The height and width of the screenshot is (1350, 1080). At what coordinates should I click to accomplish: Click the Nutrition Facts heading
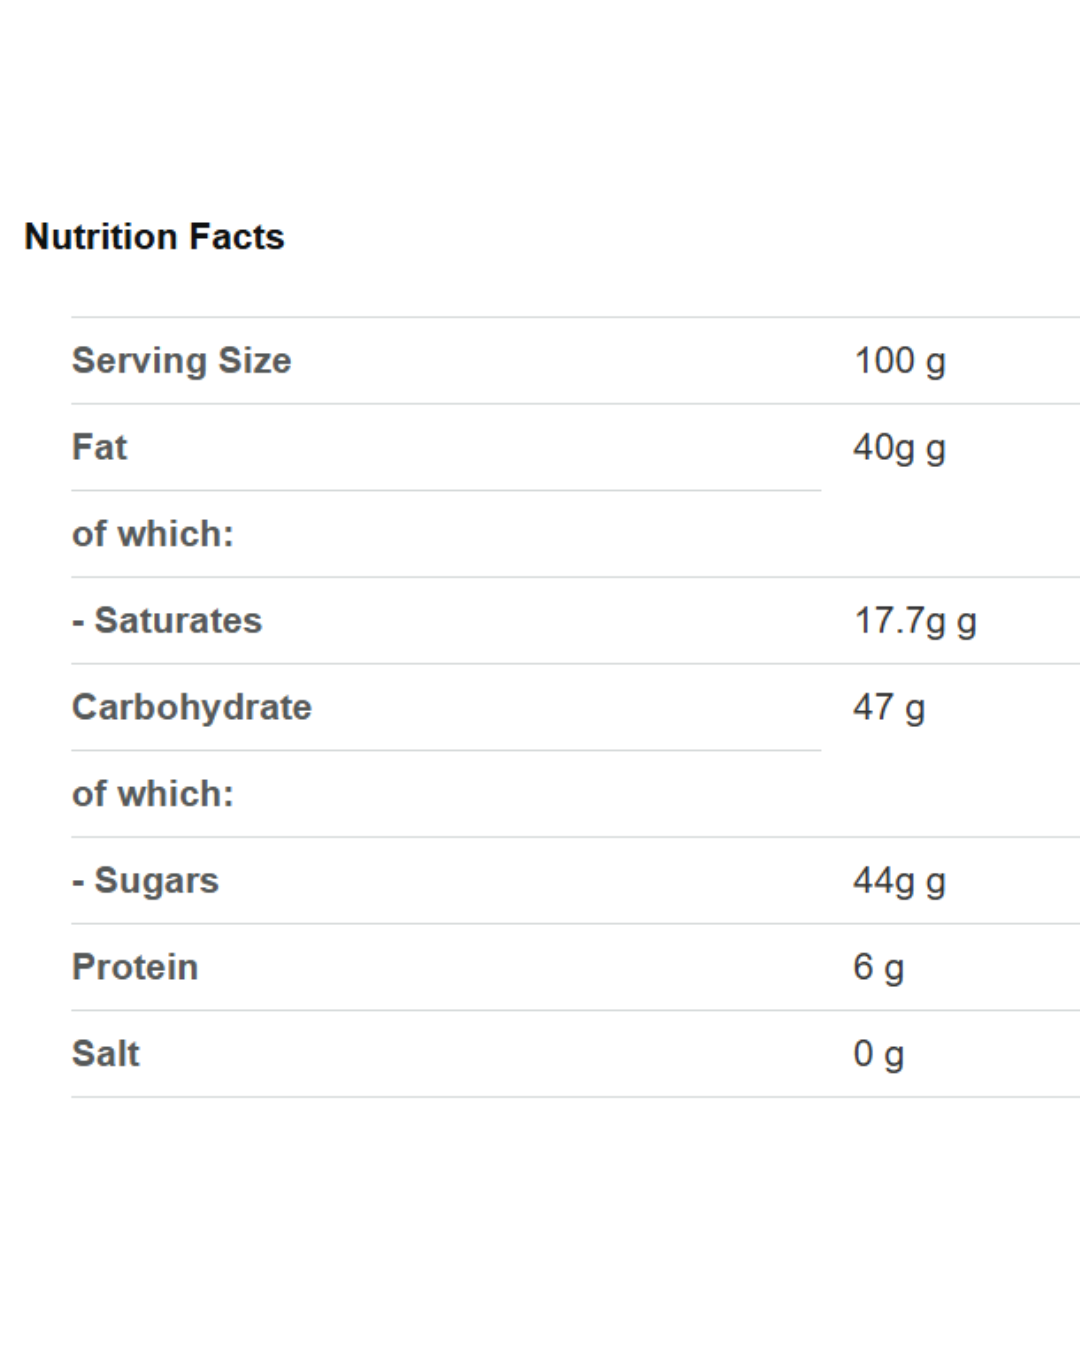tap(154, 237)
